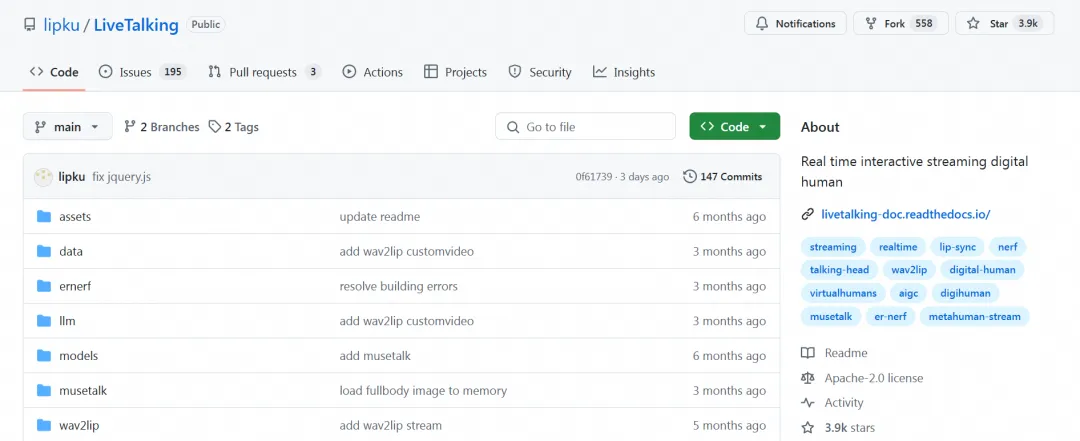1080x441 pixels.
Task: Open the fix jquery.js commit message
Action: pyautogui.click(x=121, y=177)
